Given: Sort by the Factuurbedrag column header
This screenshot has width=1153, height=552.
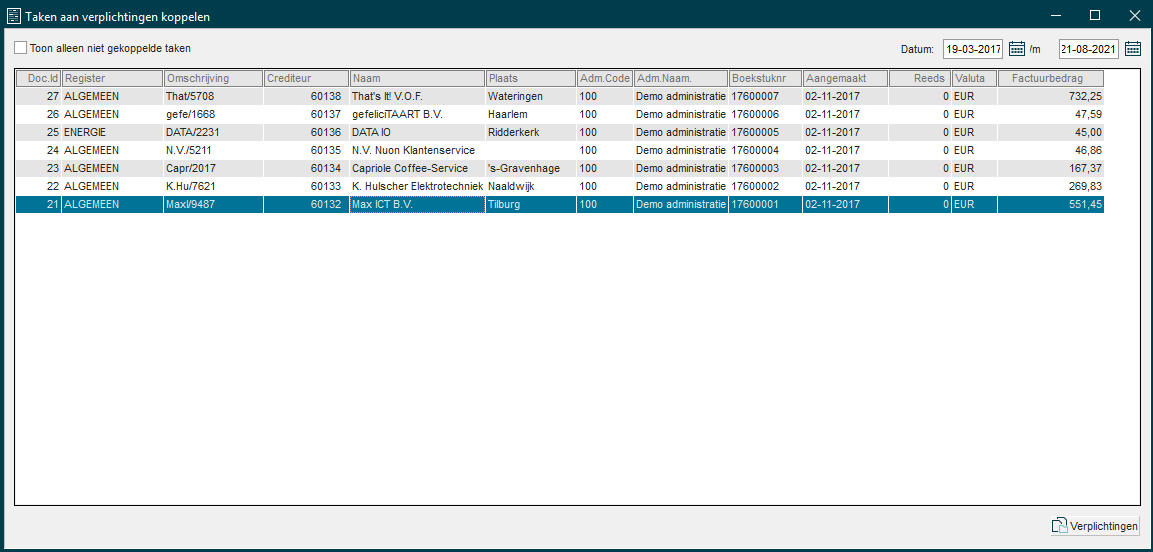Looking at the screenshot, I should [x=1050, y=78].
